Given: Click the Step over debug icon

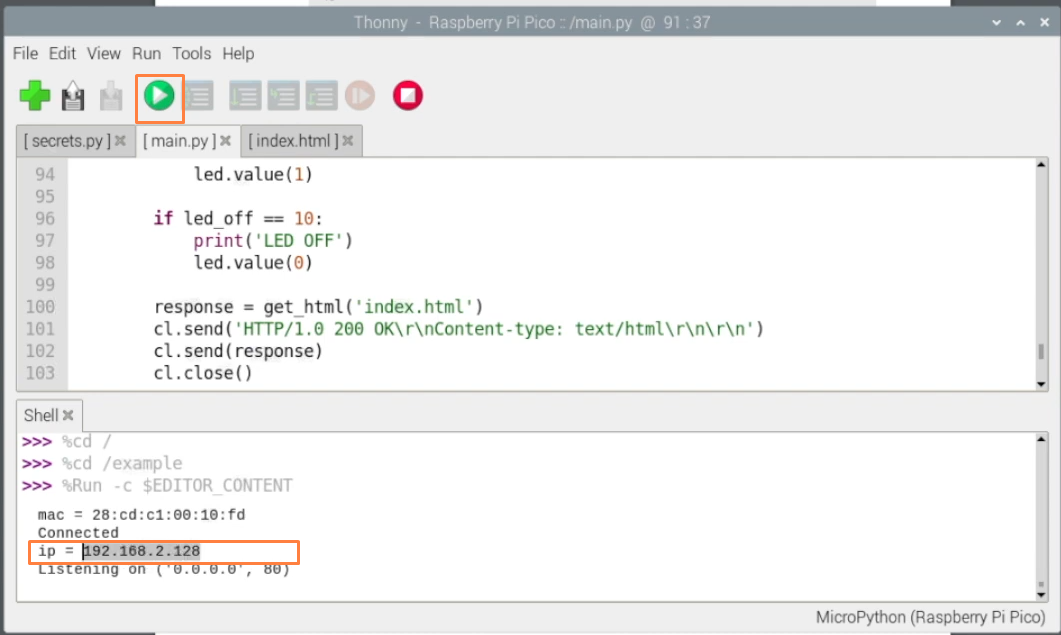Looking at the screenshot, I should (x=244, y=96).
